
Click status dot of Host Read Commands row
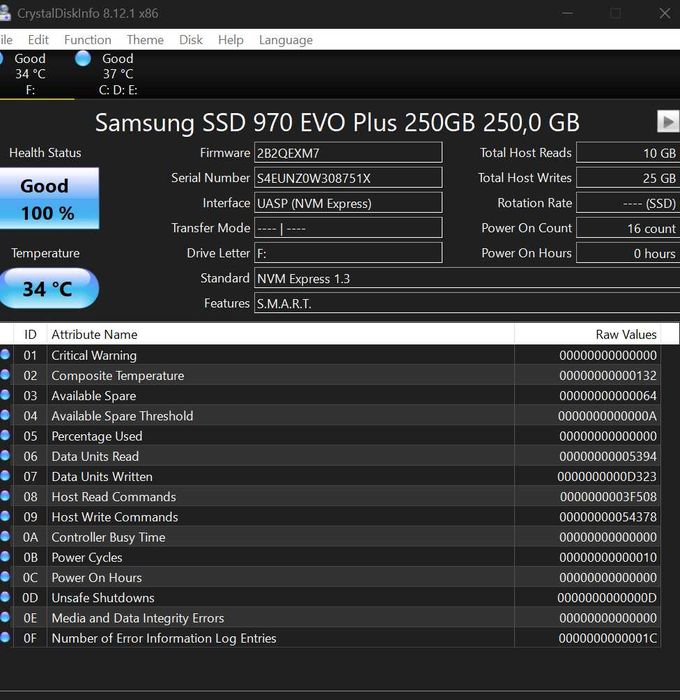point(5,496)
